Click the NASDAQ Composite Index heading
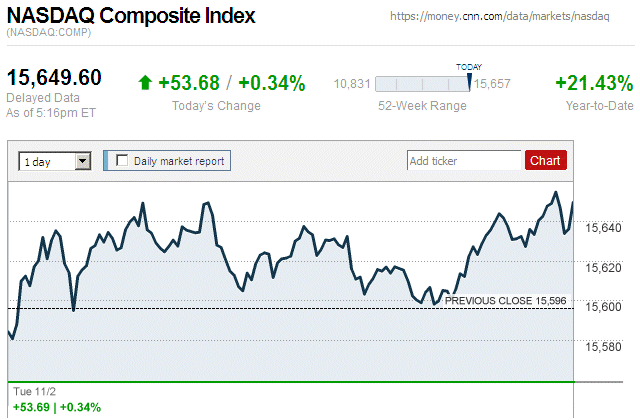 [131, 16]
